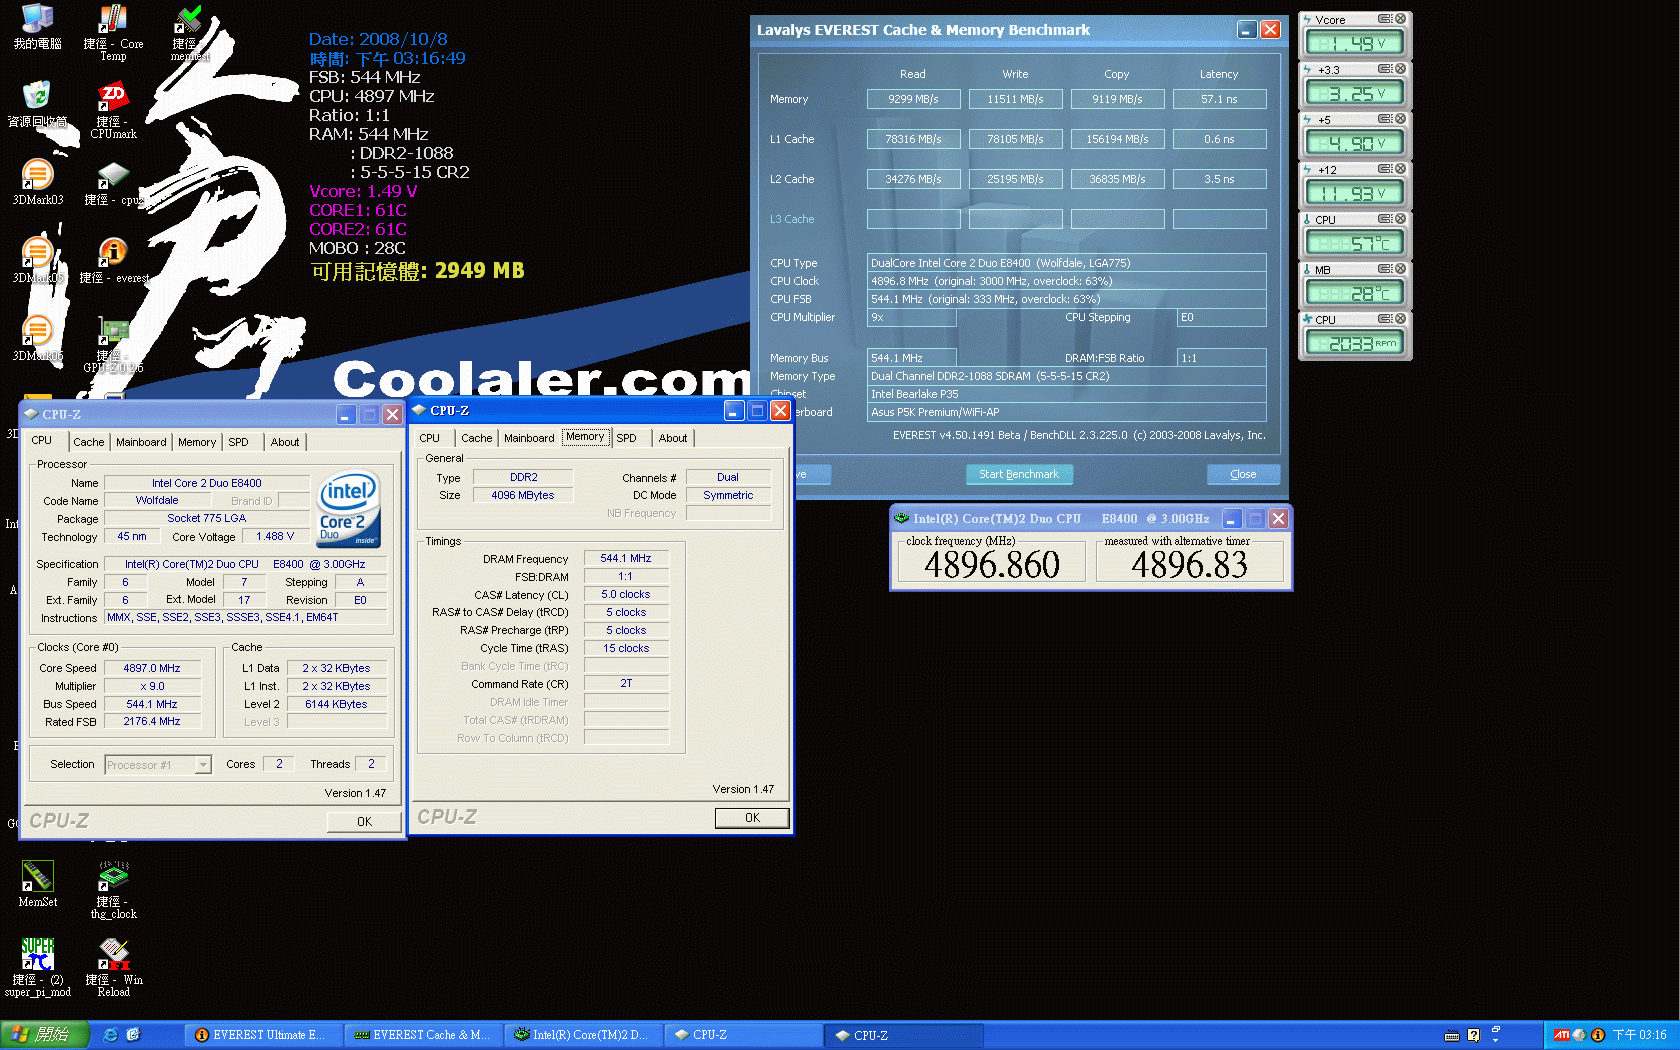Viewport: 1680px width, 1050px height.
Task: Launch the super_pi_mod shortcut
Action: click(x=37, y=968)
